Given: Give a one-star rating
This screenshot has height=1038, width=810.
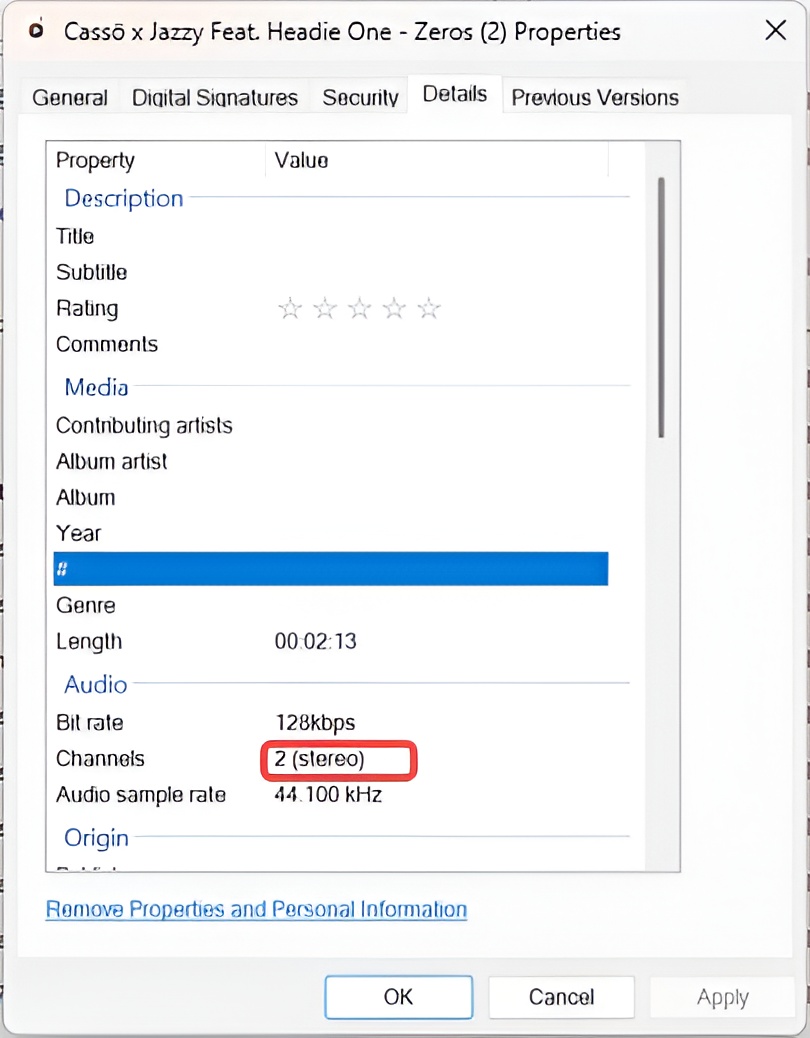Looking at the screenshot, I should click(x=290, y=309).
